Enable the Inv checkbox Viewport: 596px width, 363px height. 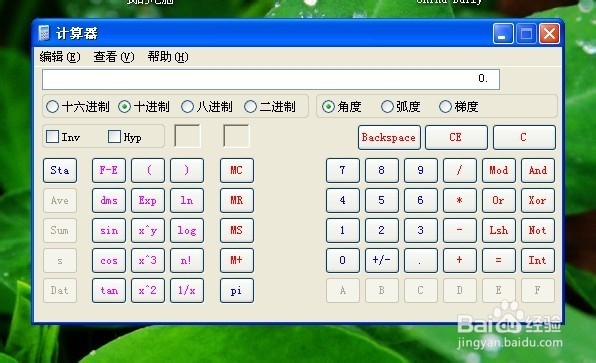click(x=63, y=137)
